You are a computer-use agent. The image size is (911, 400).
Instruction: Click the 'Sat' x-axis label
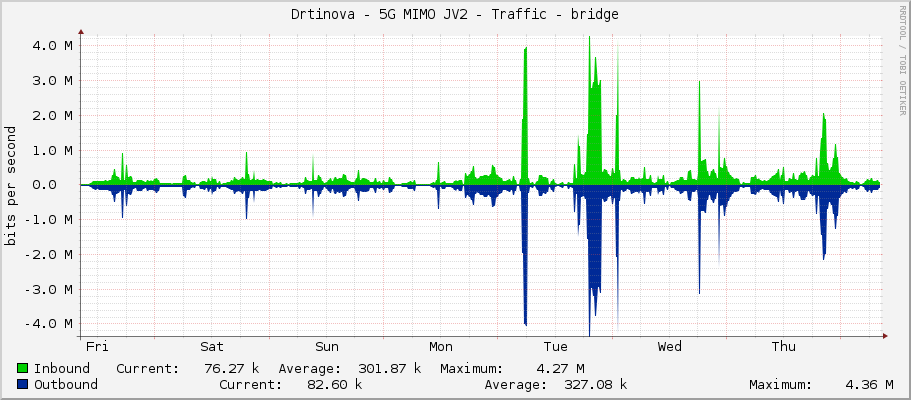coord(212,347)
